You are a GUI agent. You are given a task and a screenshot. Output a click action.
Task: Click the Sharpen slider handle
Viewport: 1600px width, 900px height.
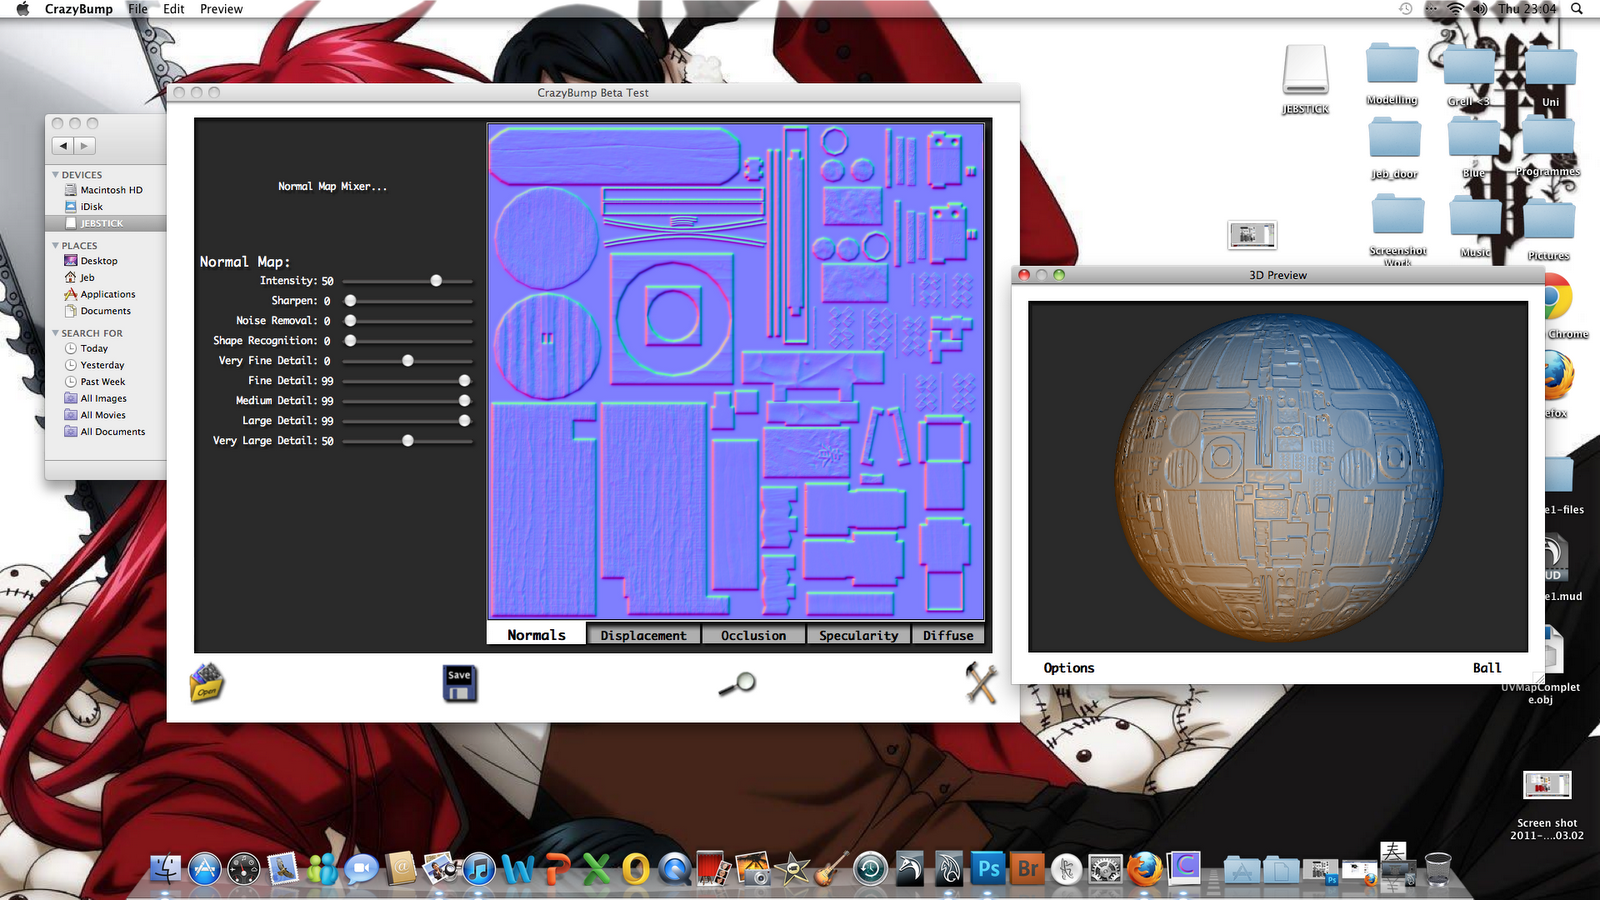[x=350, y=301]
